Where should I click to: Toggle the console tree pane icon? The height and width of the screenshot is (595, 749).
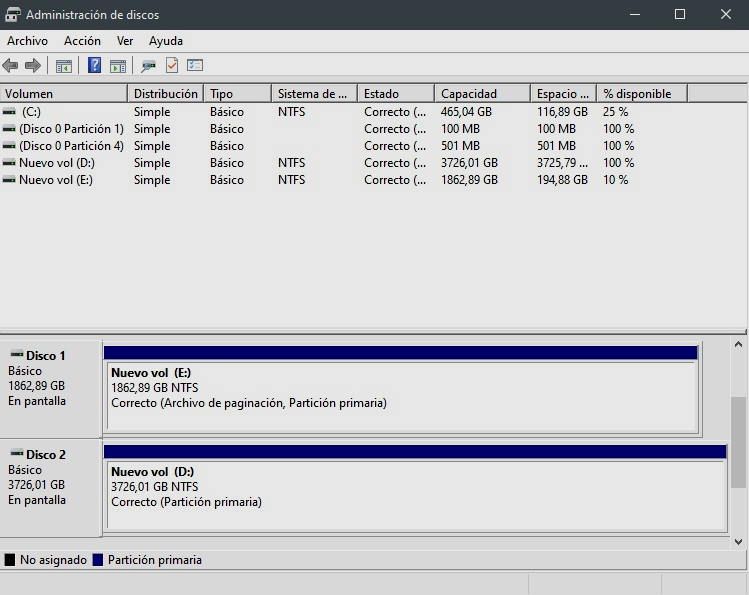pos(64,66)
